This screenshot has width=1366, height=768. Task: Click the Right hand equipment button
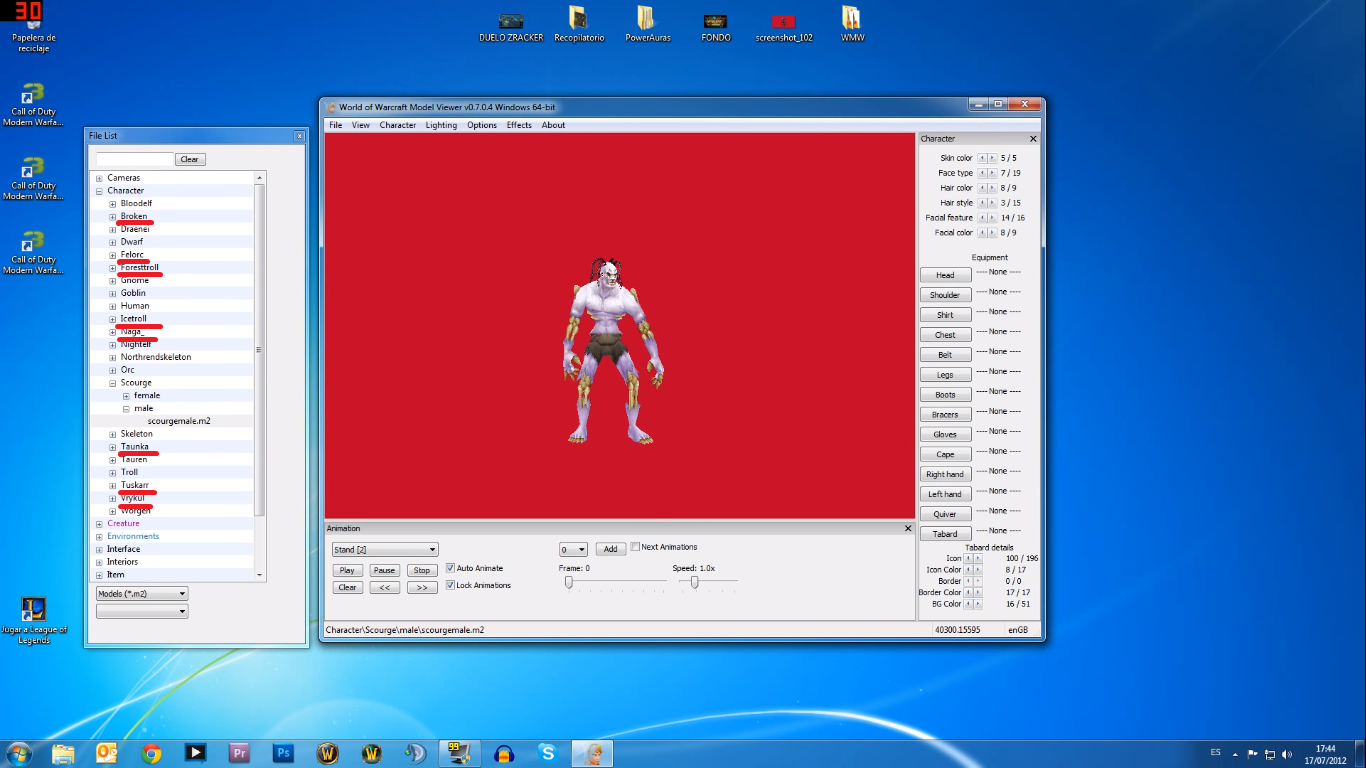[x=945, y=474]
